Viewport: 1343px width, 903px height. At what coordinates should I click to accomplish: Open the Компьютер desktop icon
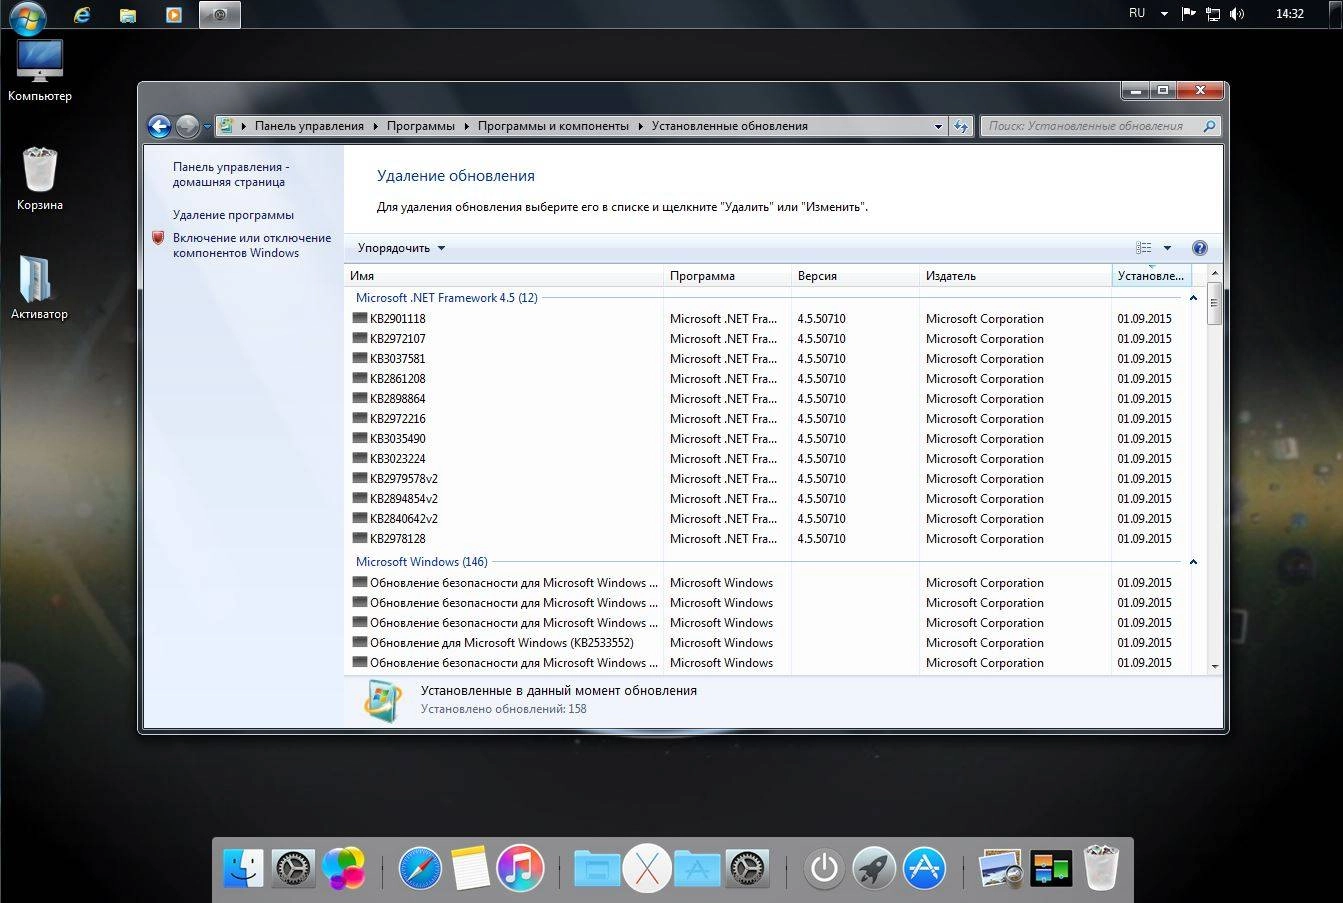point(40,71)
